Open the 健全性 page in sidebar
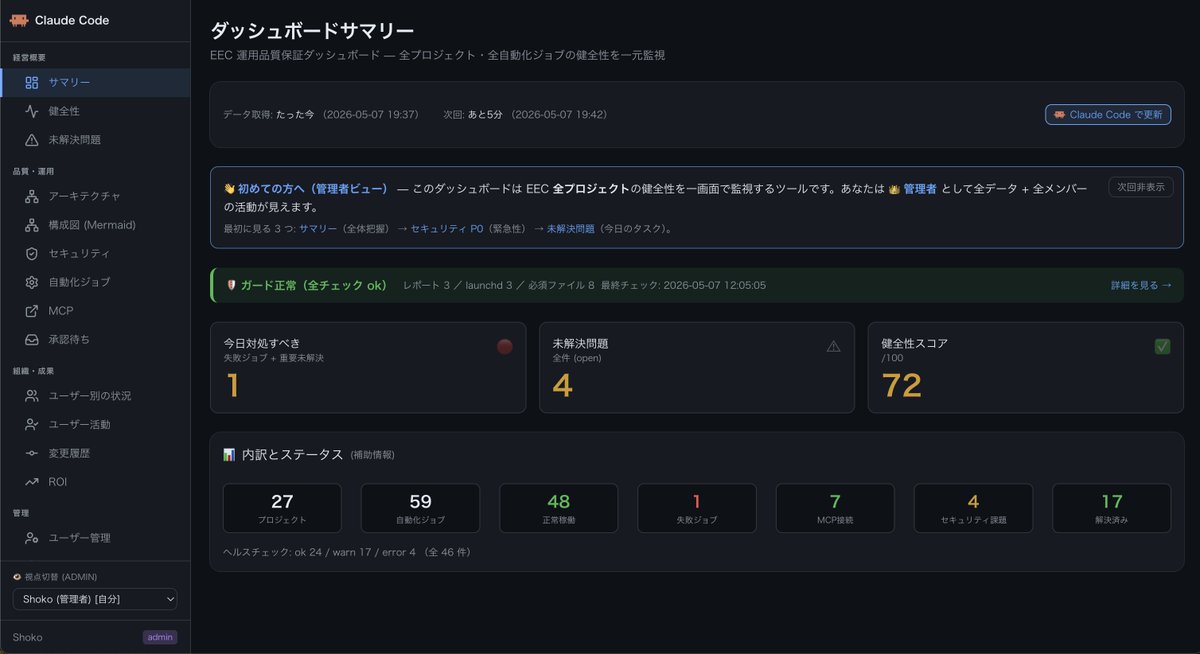 pos(95,111)
